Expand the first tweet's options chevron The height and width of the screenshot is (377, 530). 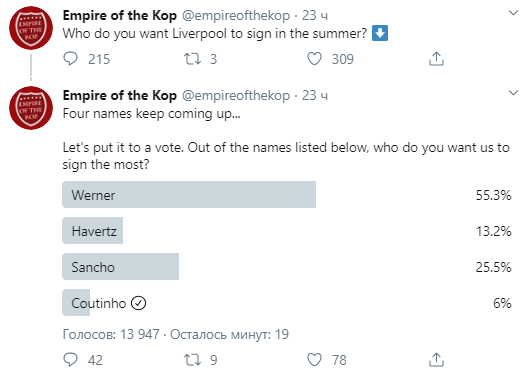pos(513,13)
